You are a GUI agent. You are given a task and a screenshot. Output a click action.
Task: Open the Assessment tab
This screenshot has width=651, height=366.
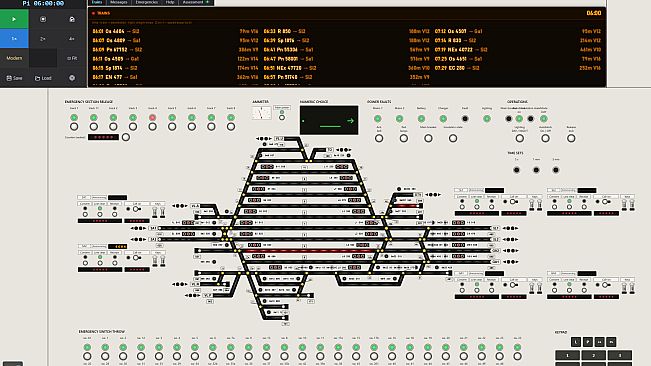tap(196, 2)
